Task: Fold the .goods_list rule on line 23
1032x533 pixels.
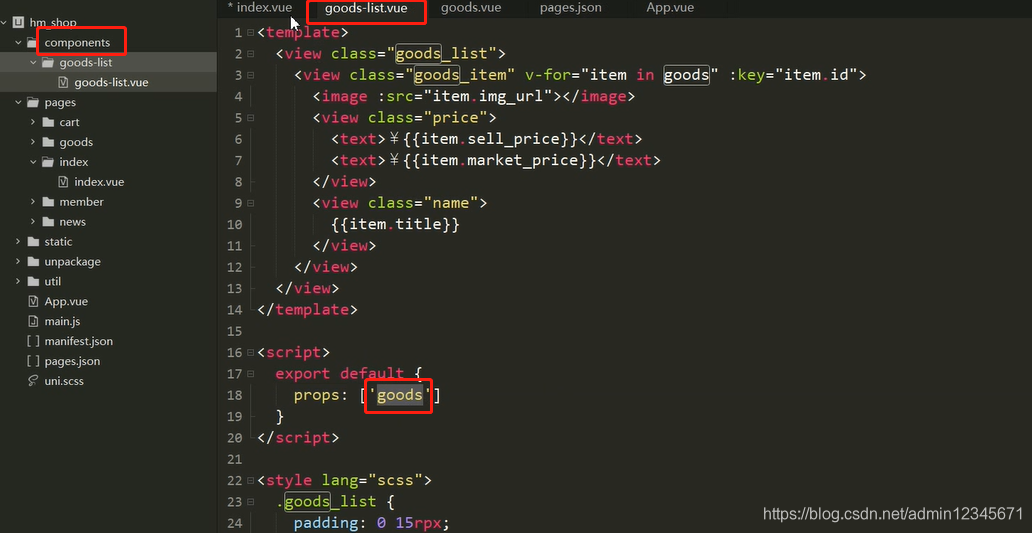Action: tap(250, 502)
